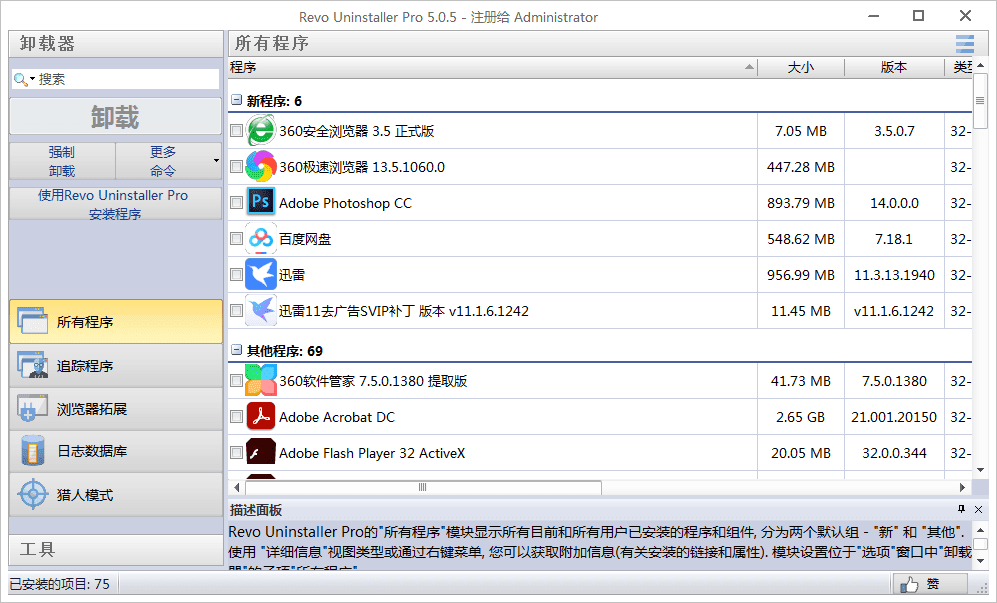Click the Adobe Flash Player 32 ActiveX icon
Viewport: 997px width, 603px height.
pos(261,453)
